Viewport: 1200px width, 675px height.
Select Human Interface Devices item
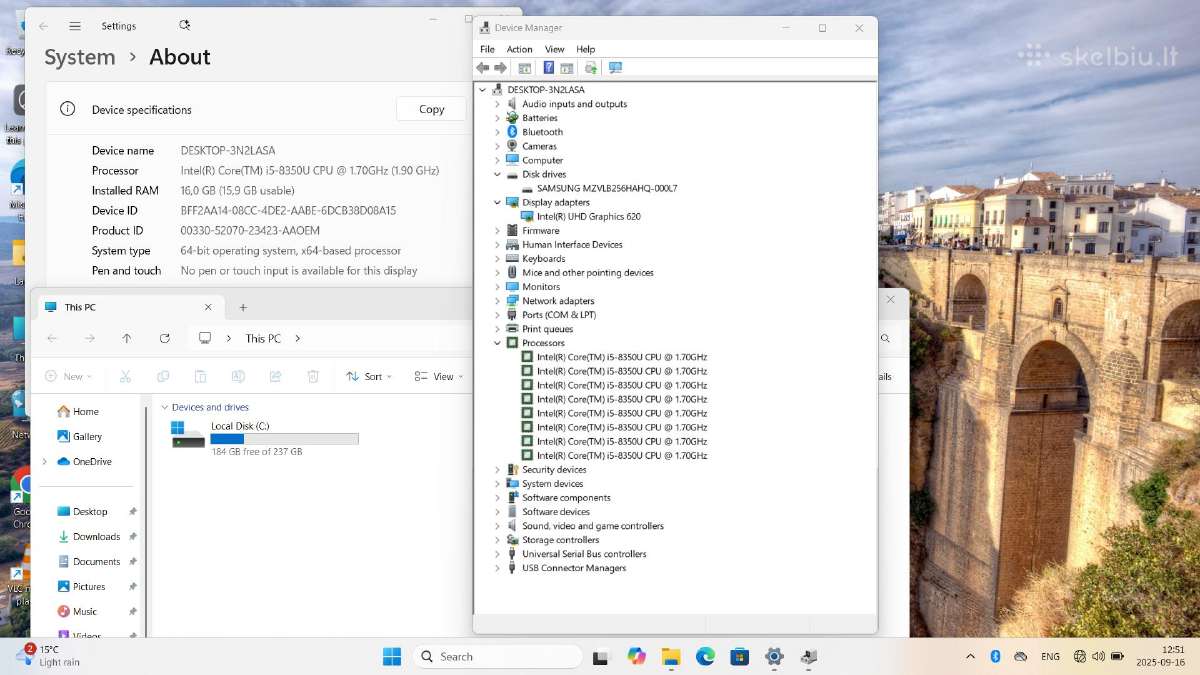click(x=572, y=244)
